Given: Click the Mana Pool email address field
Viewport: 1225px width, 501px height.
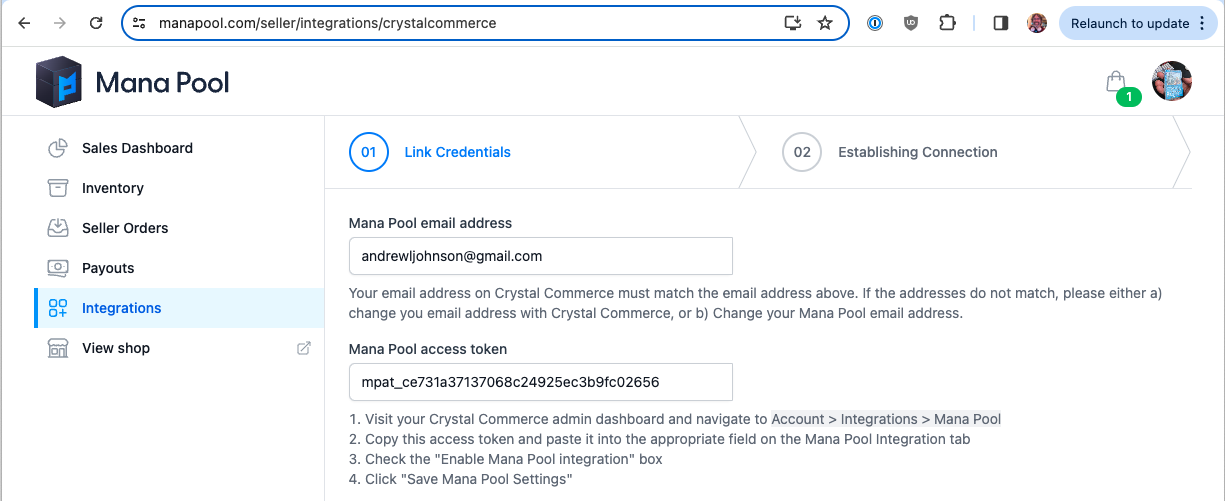Looking at the screenshot, I should [540, 256].
